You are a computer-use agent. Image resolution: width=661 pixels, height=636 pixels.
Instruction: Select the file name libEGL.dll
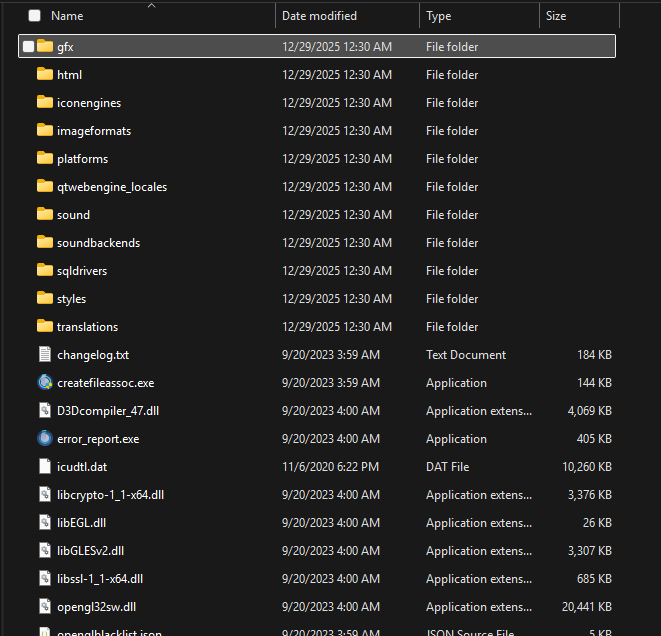tap(82, 523)
